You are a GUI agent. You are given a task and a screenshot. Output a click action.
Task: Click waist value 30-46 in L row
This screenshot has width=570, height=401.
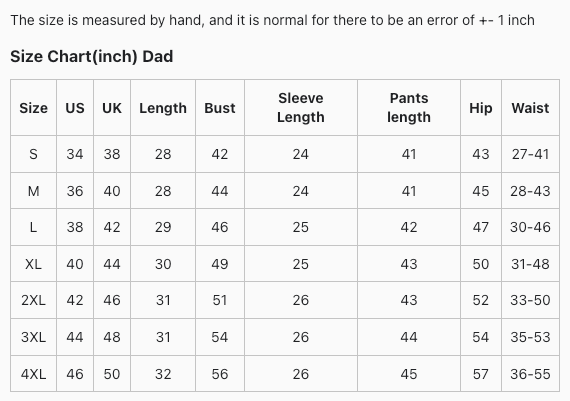(x=530, y=227)
